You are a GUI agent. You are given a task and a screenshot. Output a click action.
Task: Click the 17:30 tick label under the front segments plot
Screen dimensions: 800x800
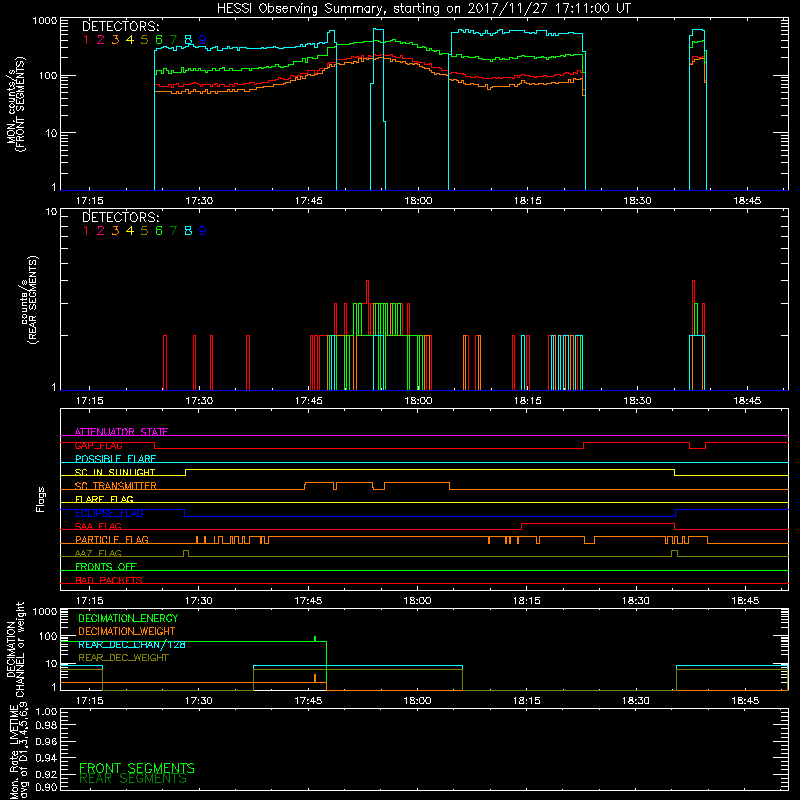tap(199, 201)
